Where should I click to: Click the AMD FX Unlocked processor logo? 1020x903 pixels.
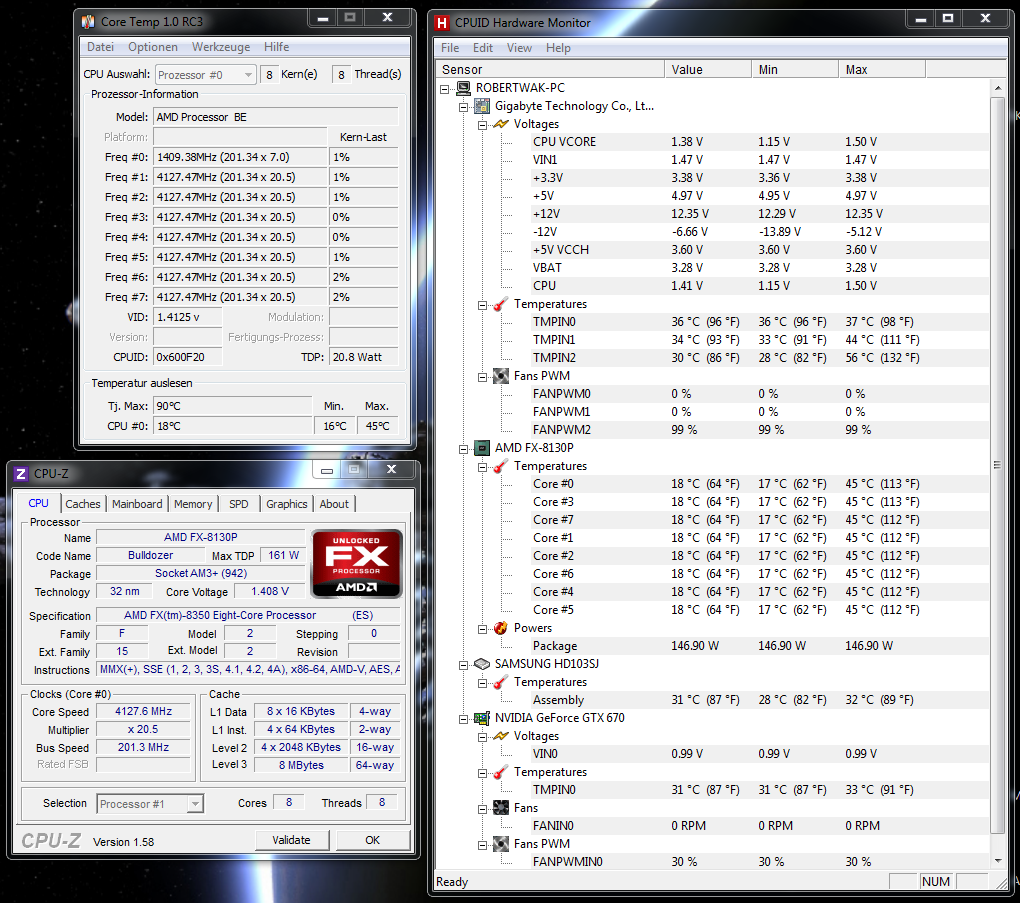pos(357,563)
